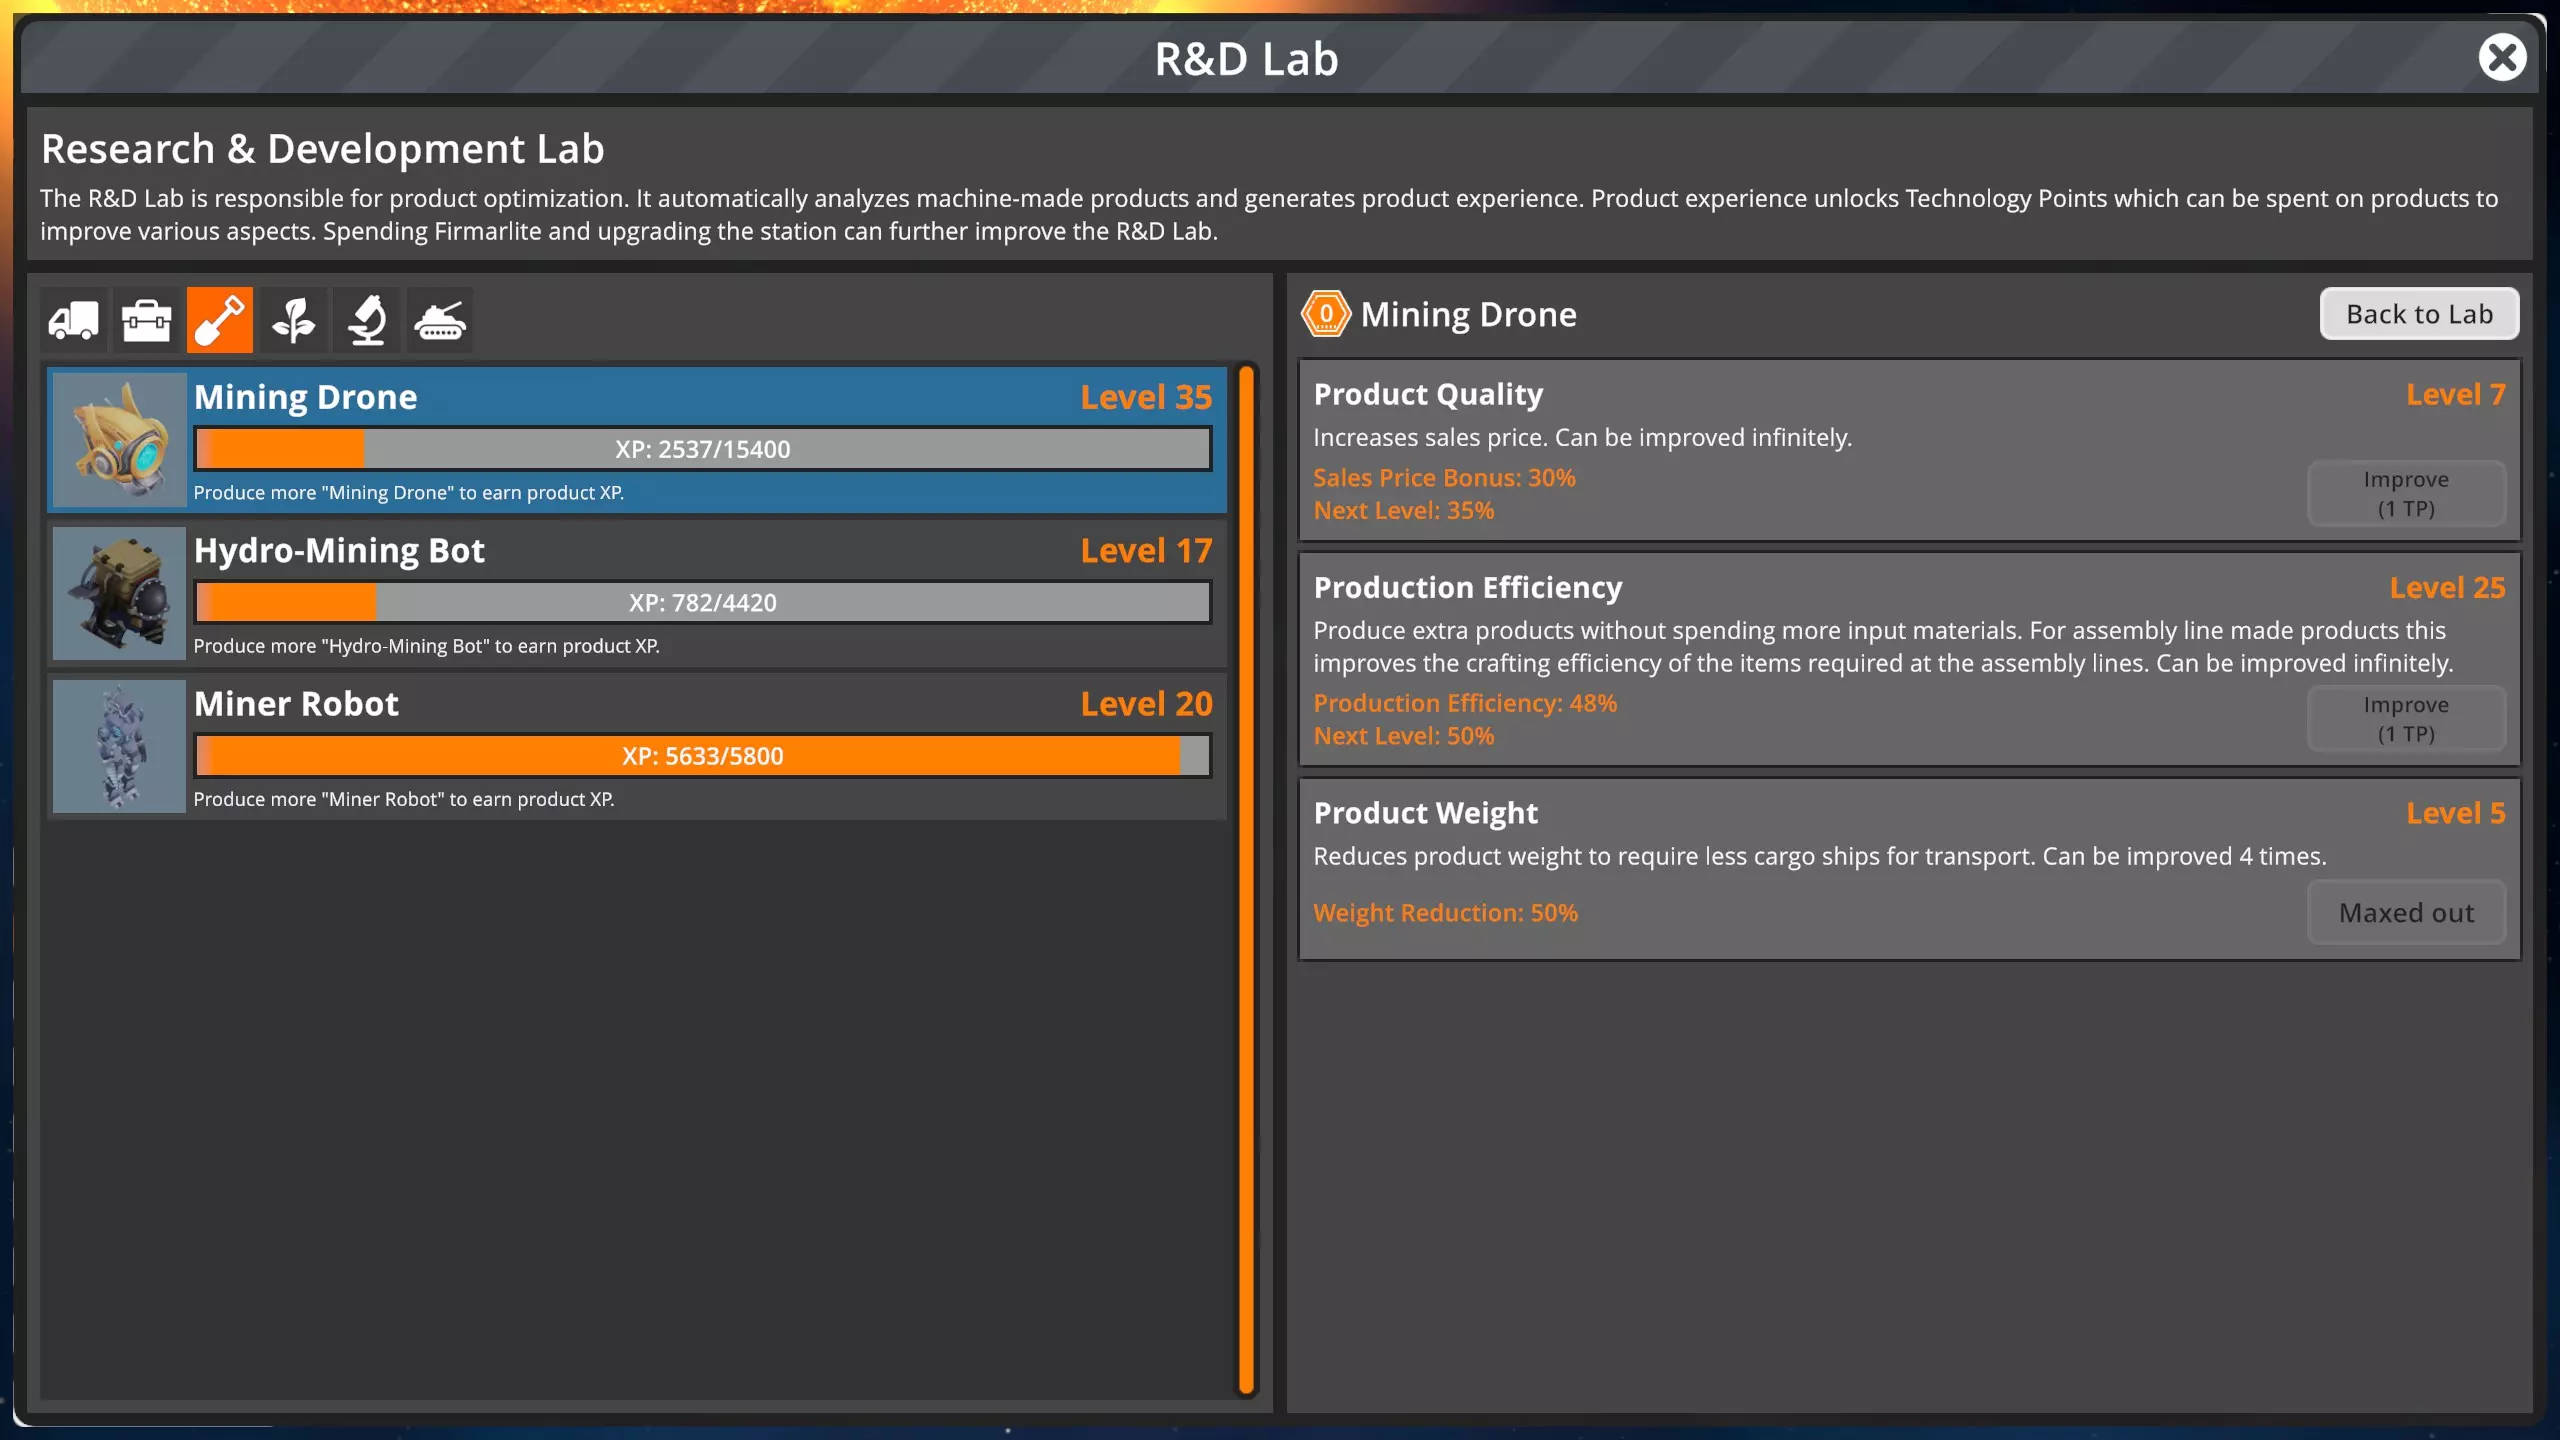Click the Maxed out Product Weight button
Screen dimensions: 2560x1440
[x=2405, y=912]
